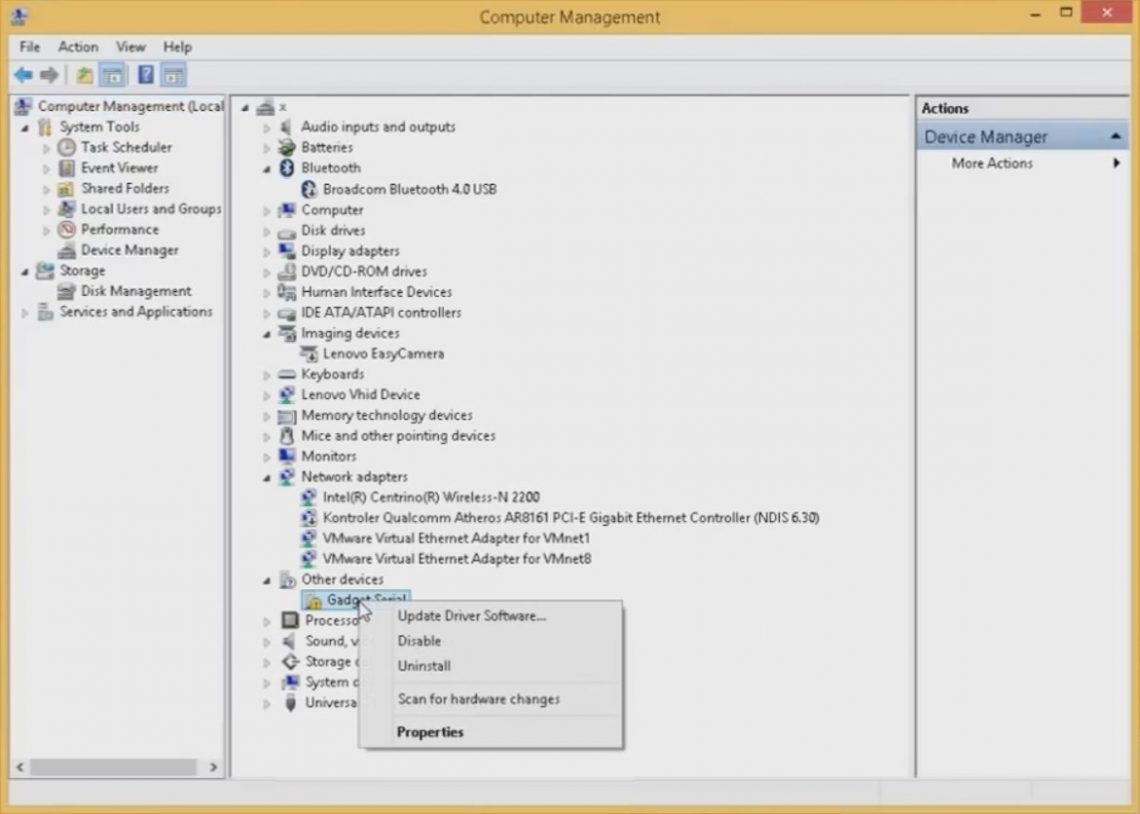Click the More Actions arrow in Actions pane

pyautogui.click(x=1118, y=163)
